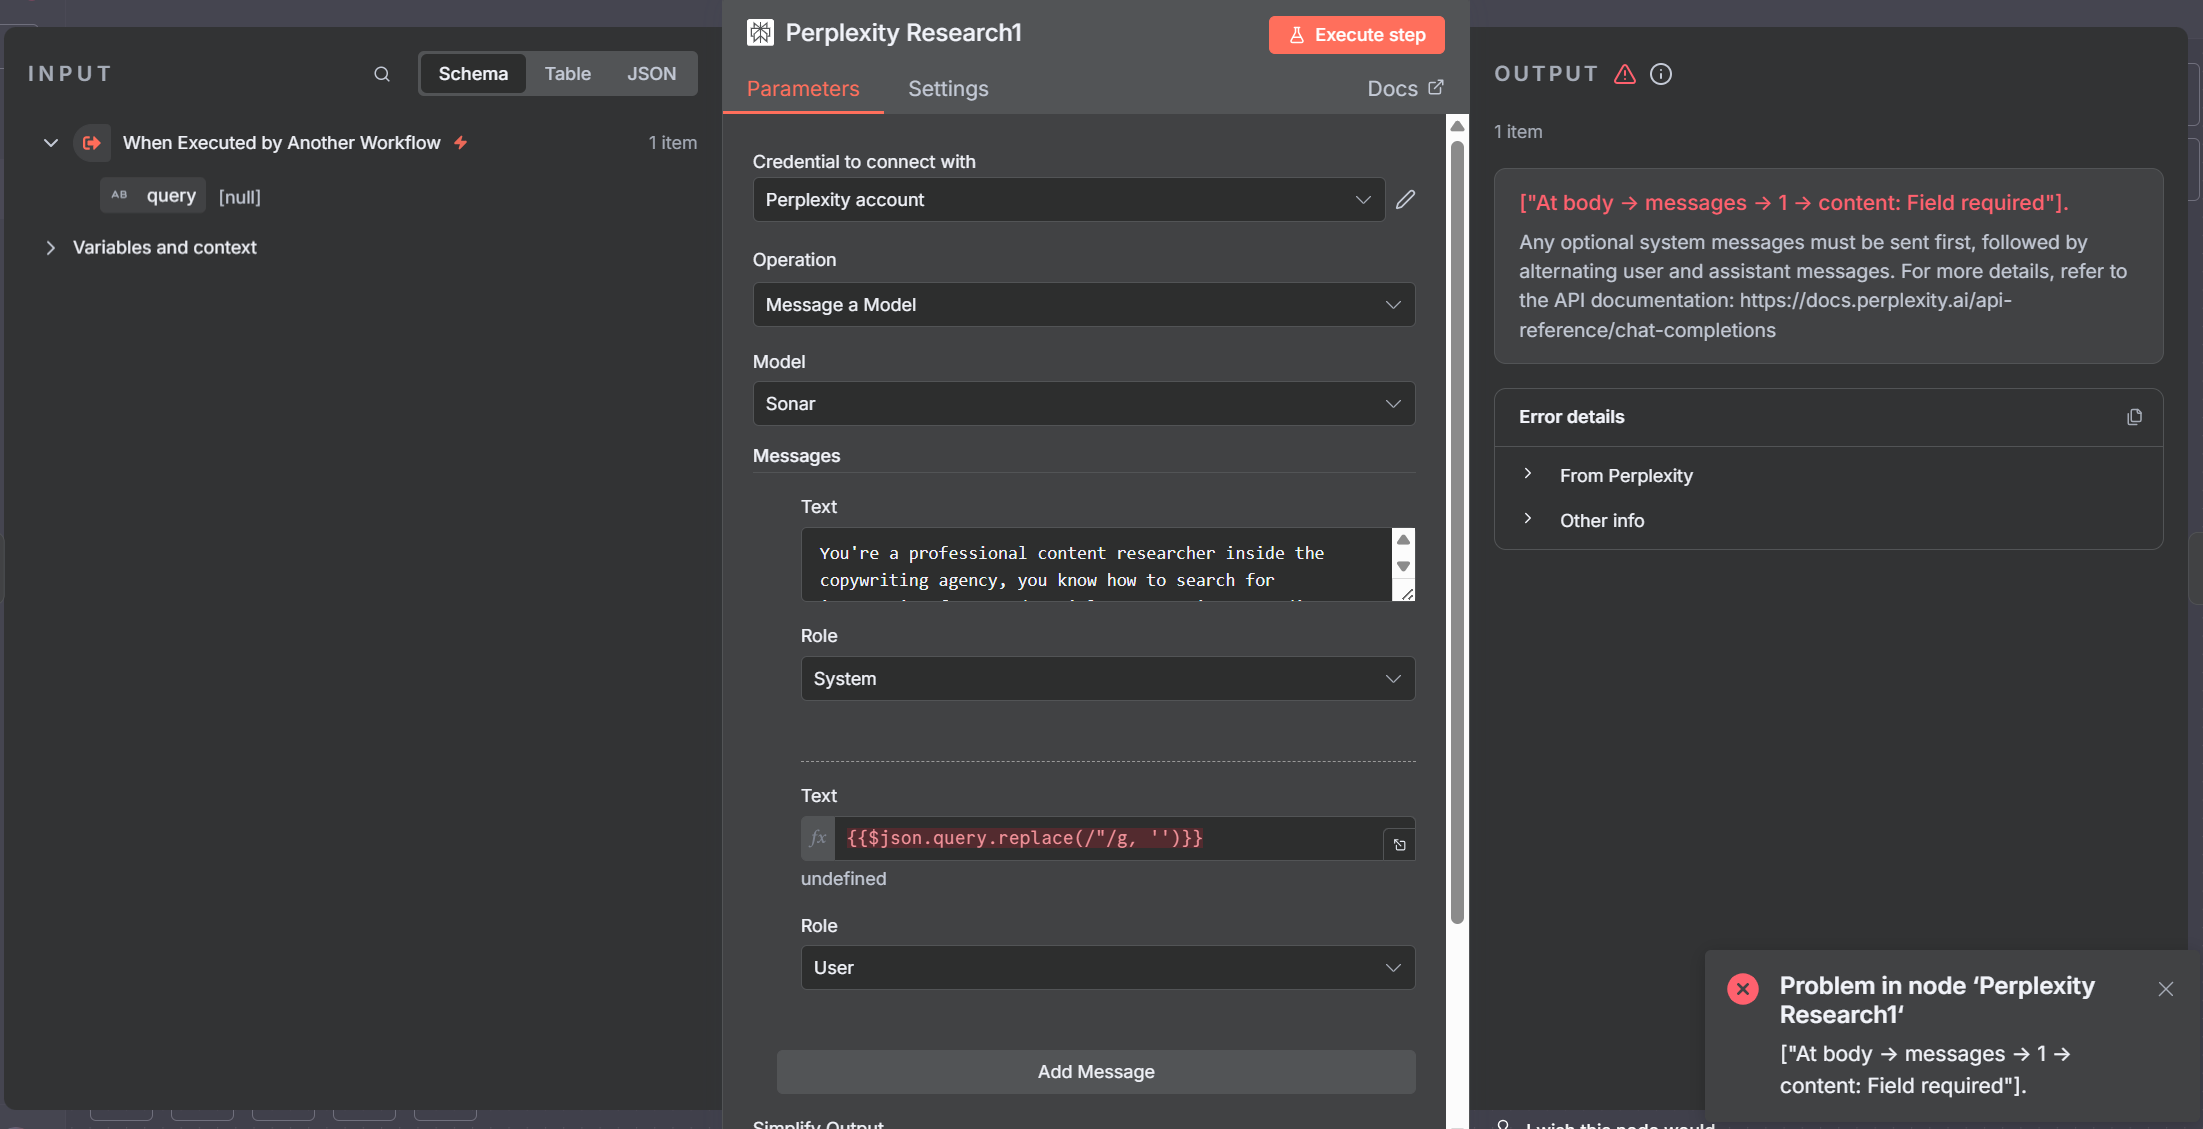Click the parameters panel scrollbar thumb
Image resolution: width=2203 pixels, height=1129 pixels.
(1457, 530)
